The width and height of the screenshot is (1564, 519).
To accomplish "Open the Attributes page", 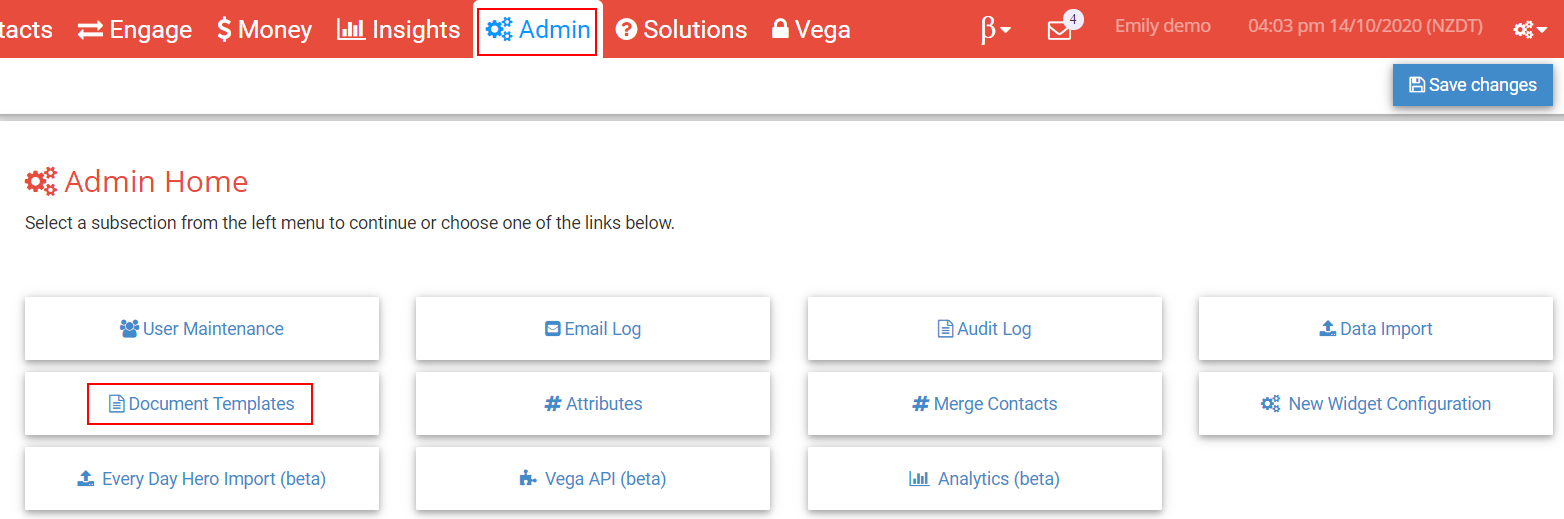I will click(593, 404).
